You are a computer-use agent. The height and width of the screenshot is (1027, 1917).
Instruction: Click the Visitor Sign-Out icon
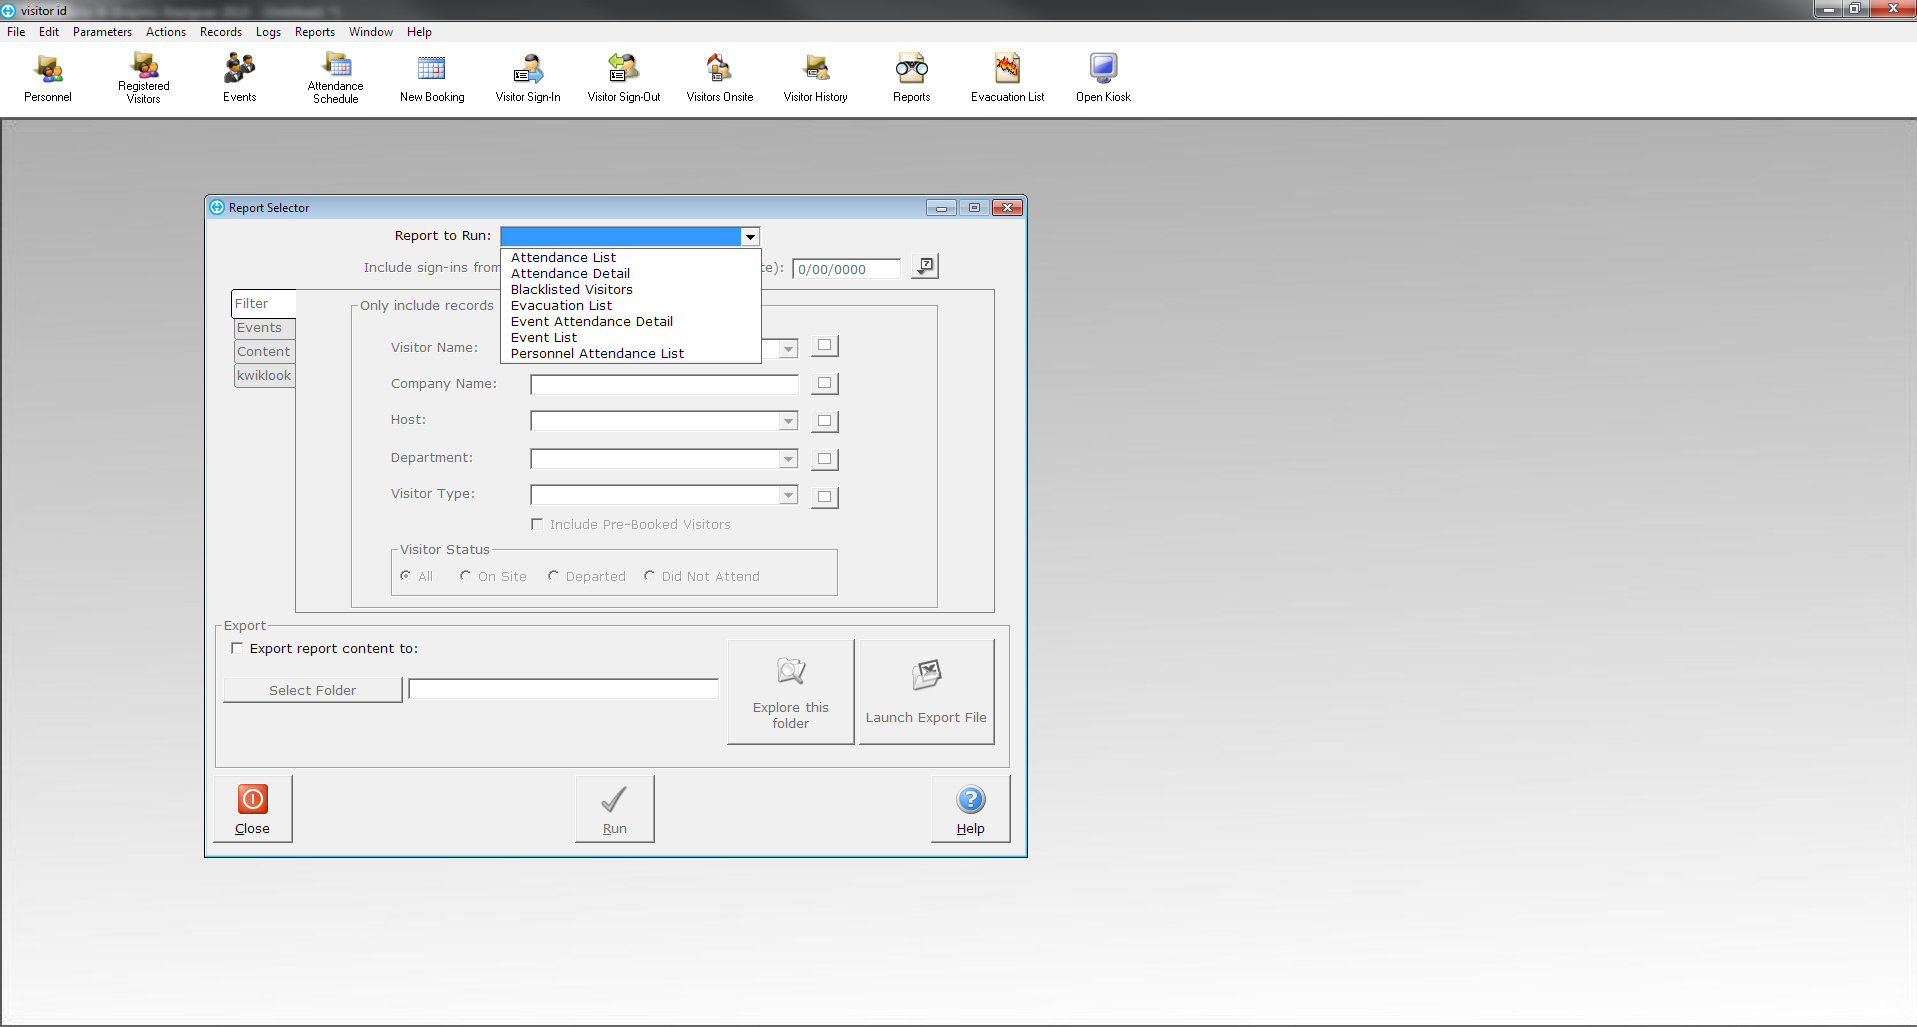(x=624, y=78)
